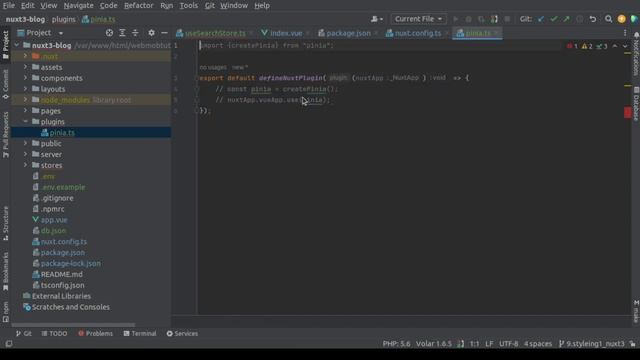
Task: Click the Project panel horizontal scrollbar
Action: 73,325
